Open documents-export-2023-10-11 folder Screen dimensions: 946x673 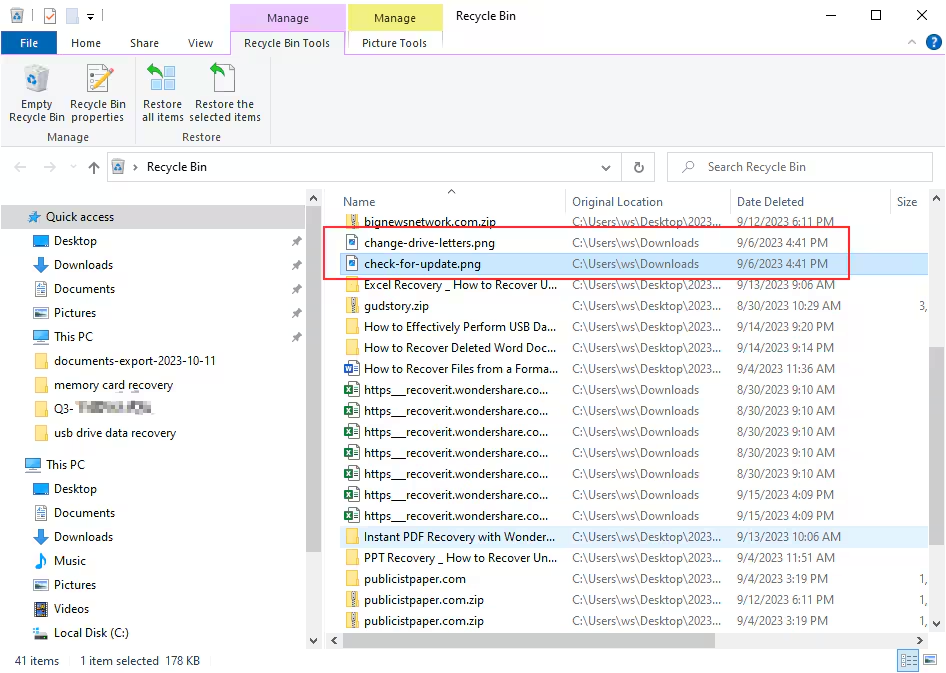point(134,361)
